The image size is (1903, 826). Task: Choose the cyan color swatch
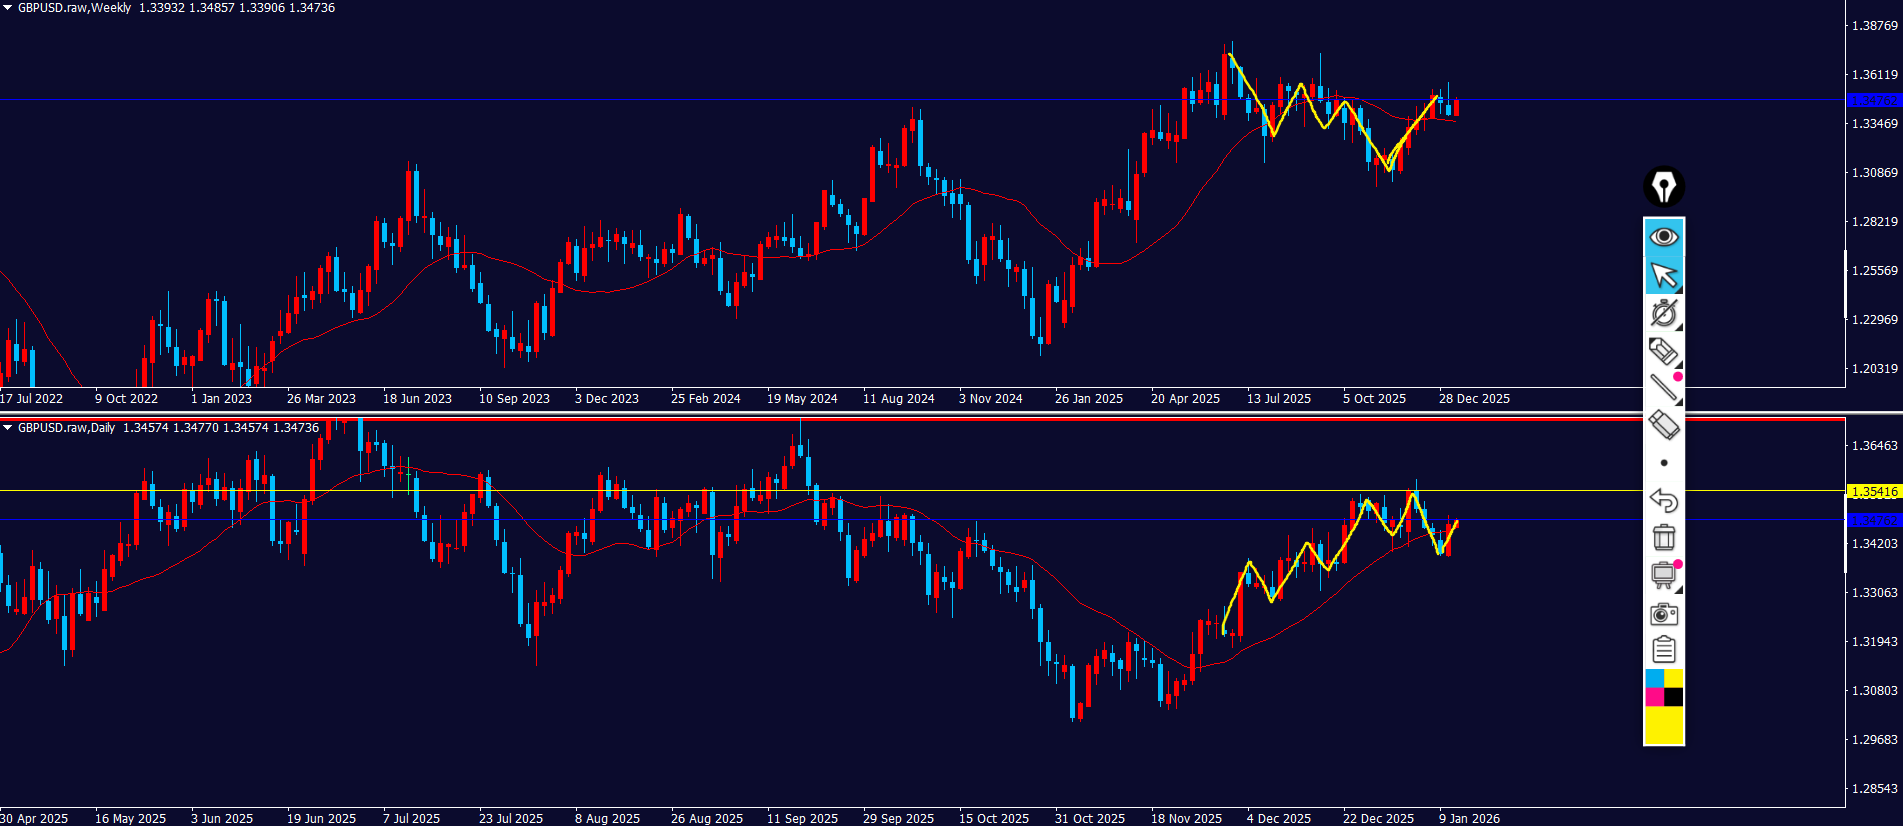(x=1654, y=679)
